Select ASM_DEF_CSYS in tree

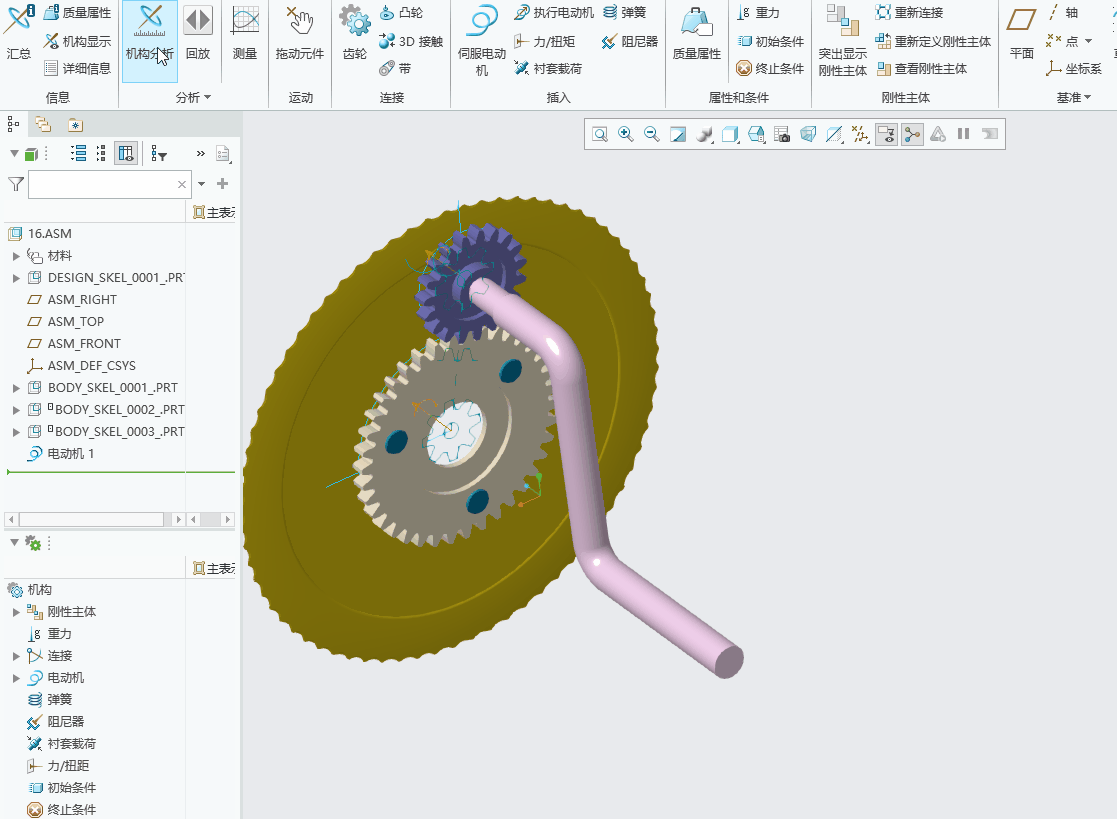[x=91, y=365]
